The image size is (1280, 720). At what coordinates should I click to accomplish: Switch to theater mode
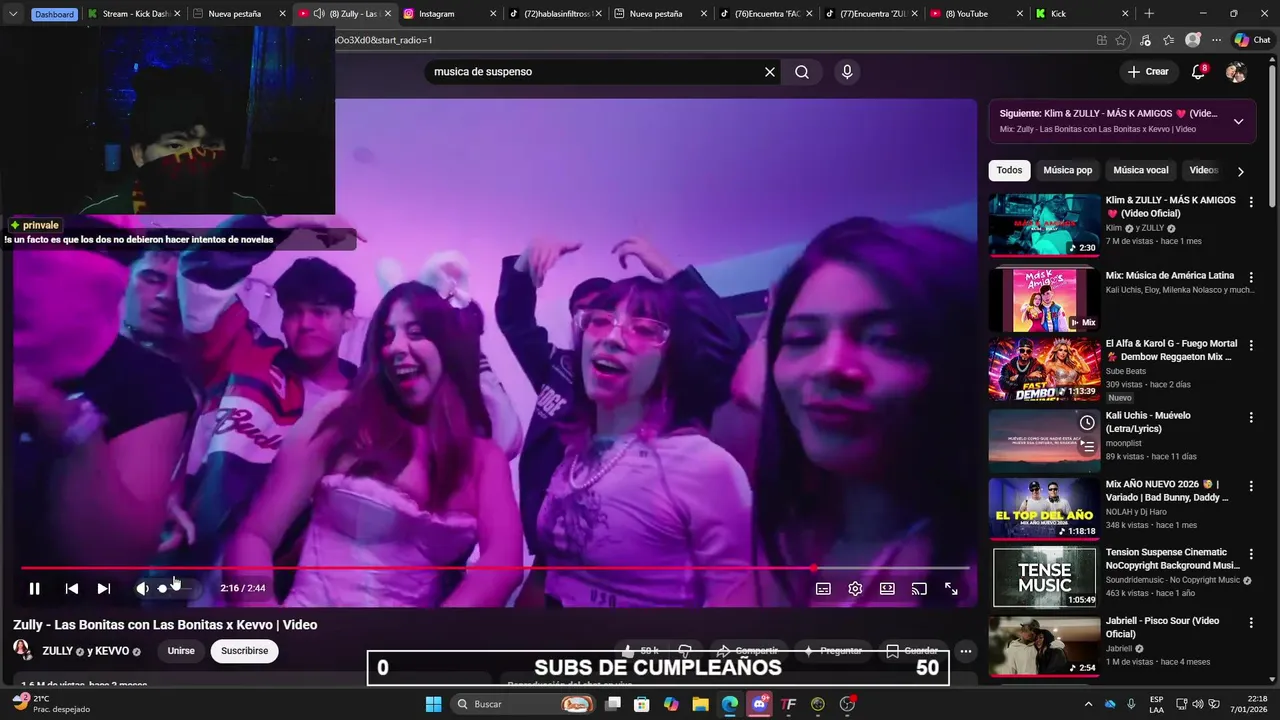[887, 588]
